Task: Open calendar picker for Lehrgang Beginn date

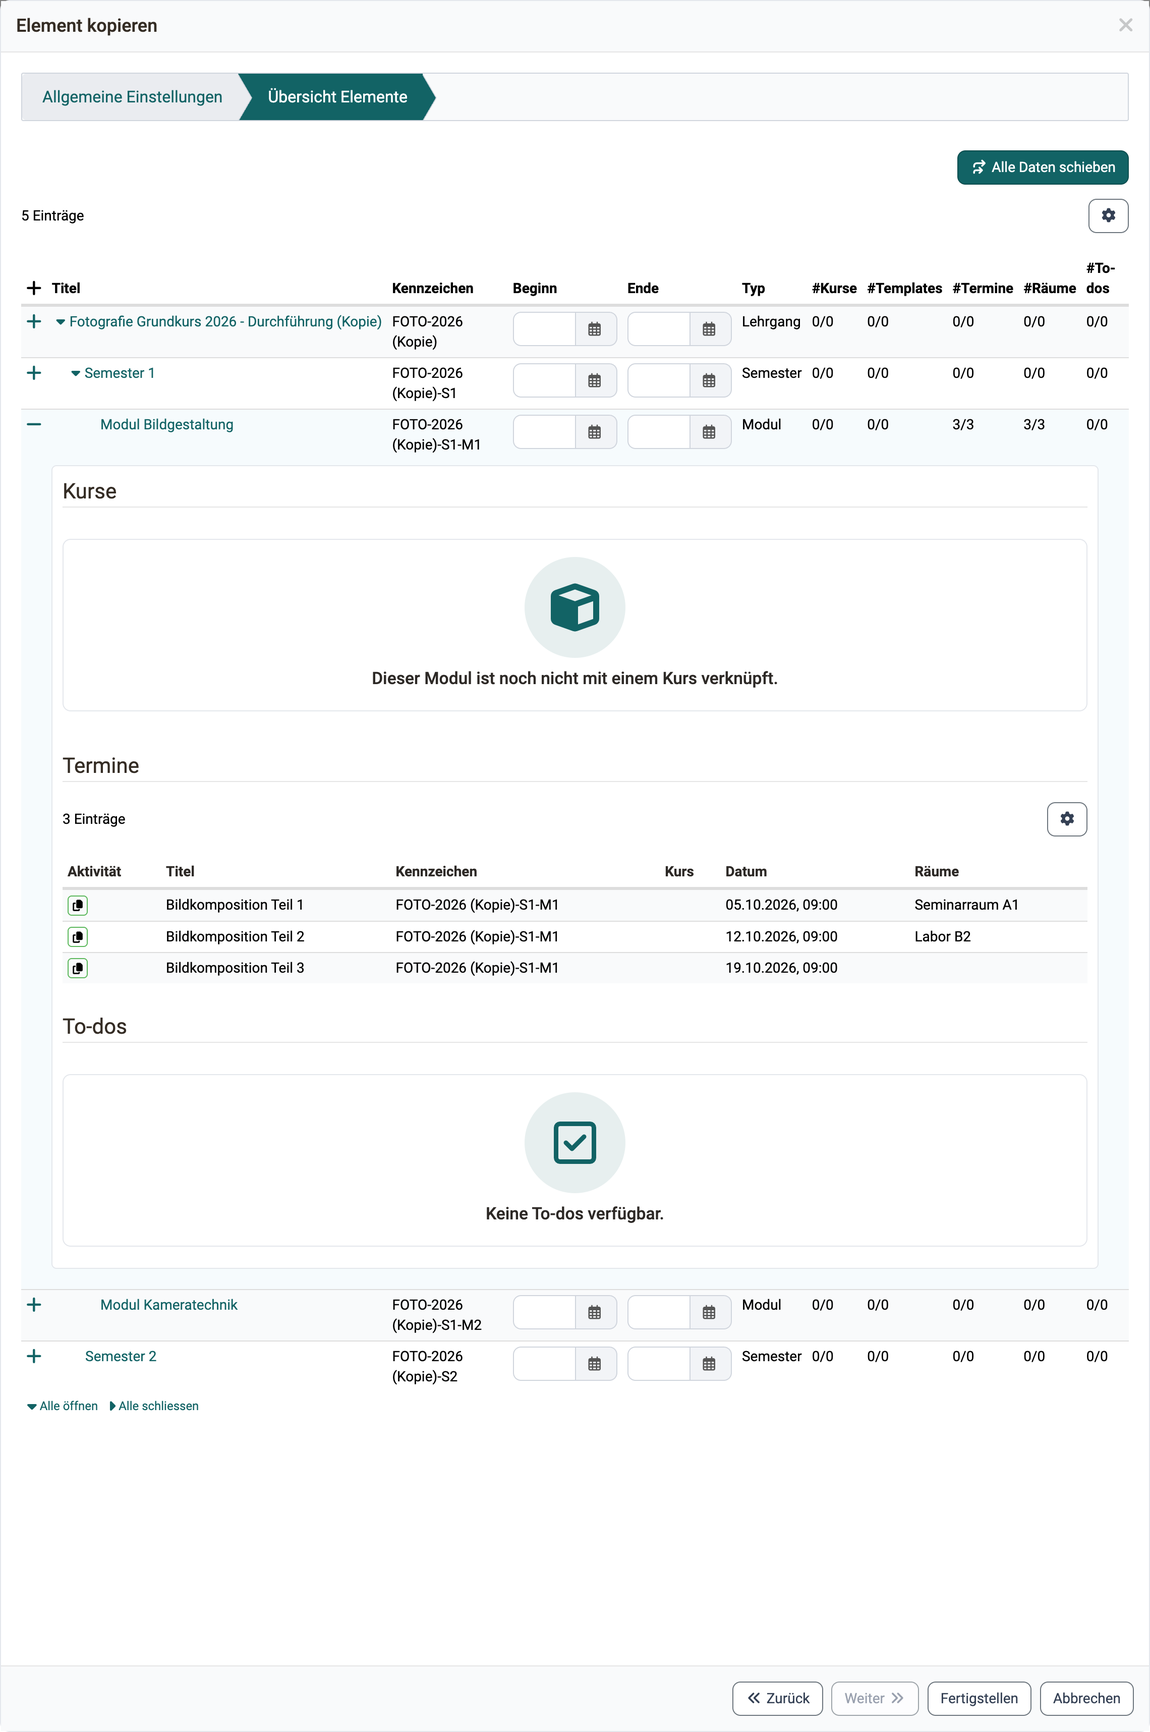Action: point(595,329)
